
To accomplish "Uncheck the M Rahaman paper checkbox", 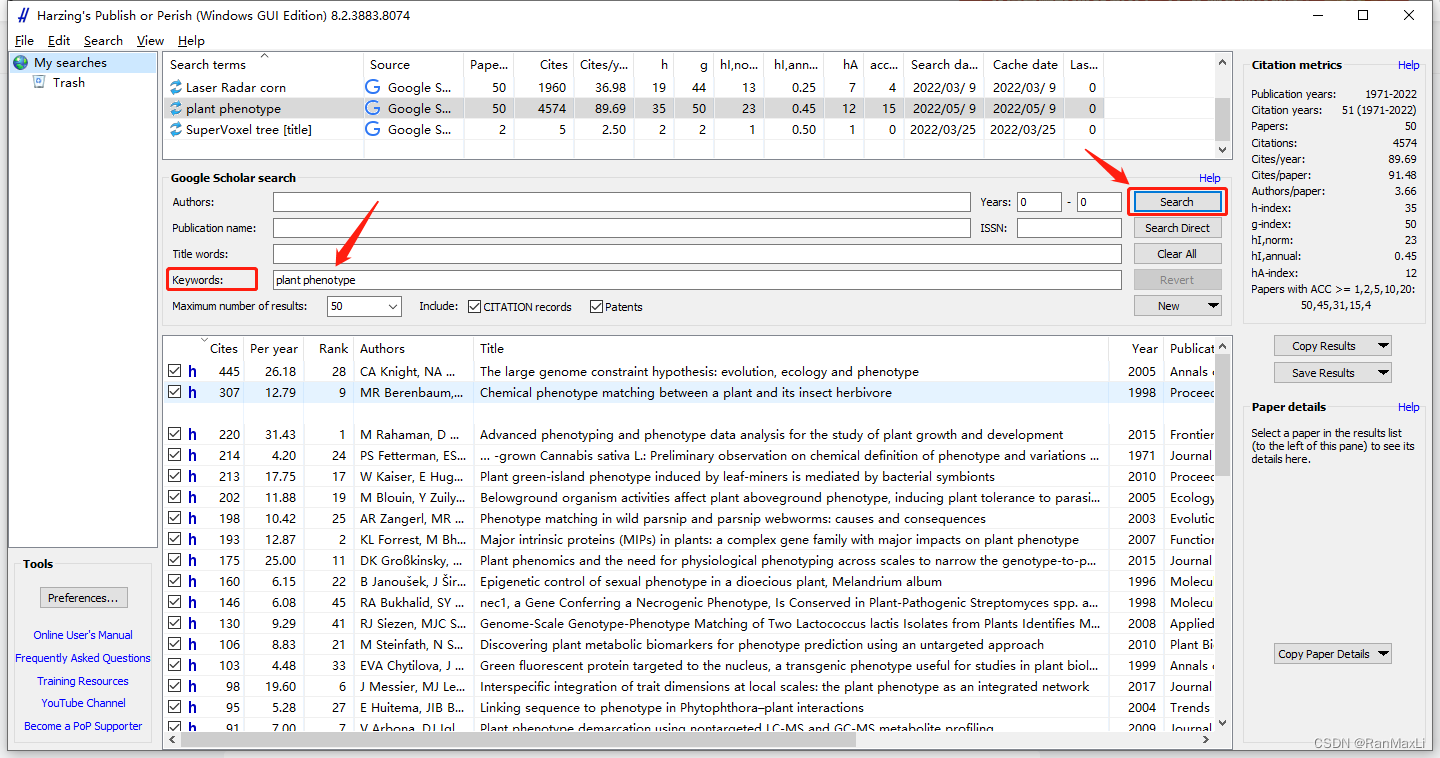I will point(175,434).
